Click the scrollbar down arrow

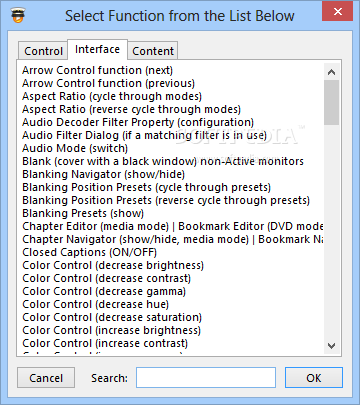click(x=331, y=346)
